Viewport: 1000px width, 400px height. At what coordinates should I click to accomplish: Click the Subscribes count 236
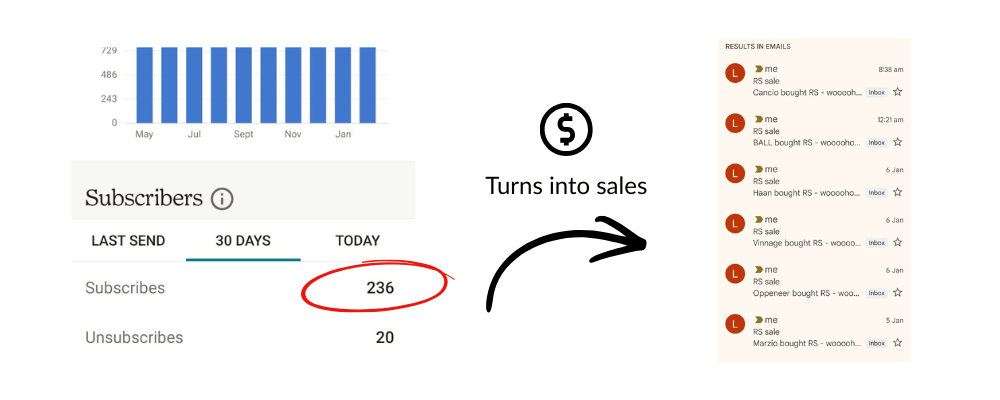tap(380, 288)
